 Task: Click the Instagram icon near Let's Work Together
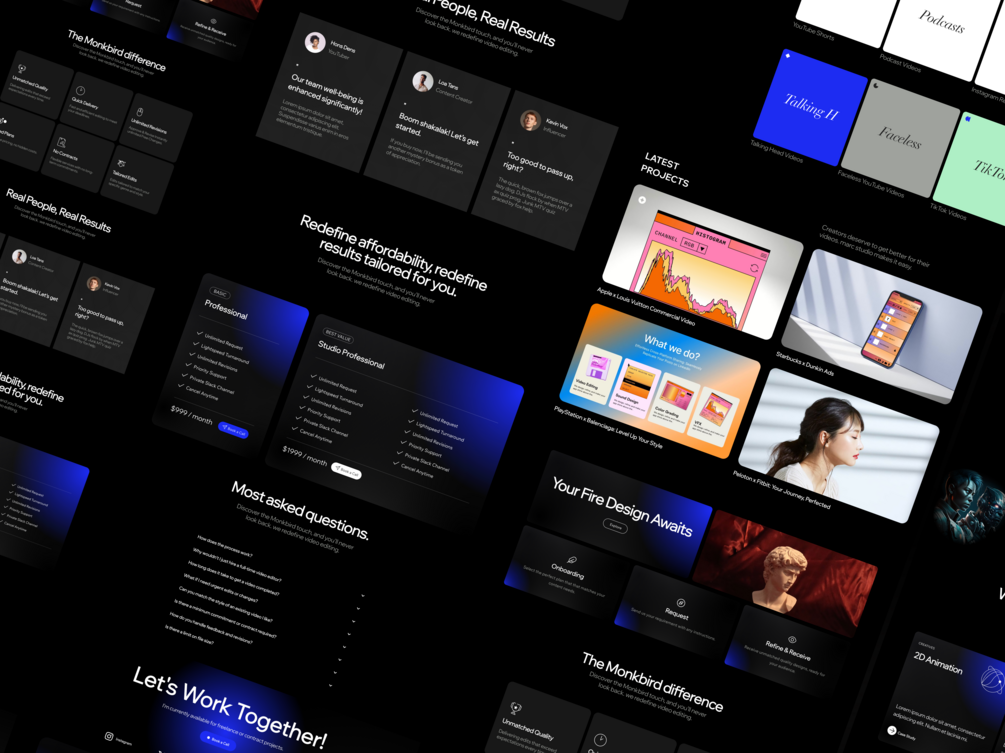click(x=109, y=736)
